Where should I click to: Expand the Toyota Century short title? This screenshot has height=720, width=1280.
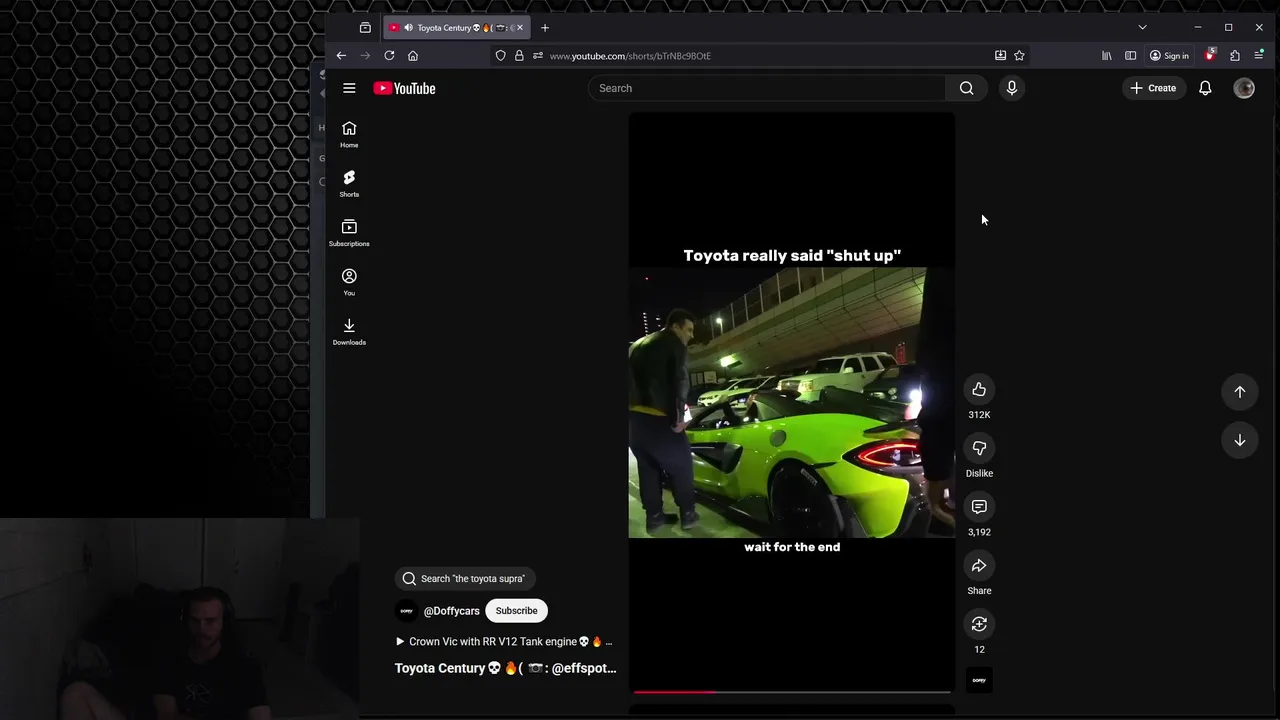[505, 668]
